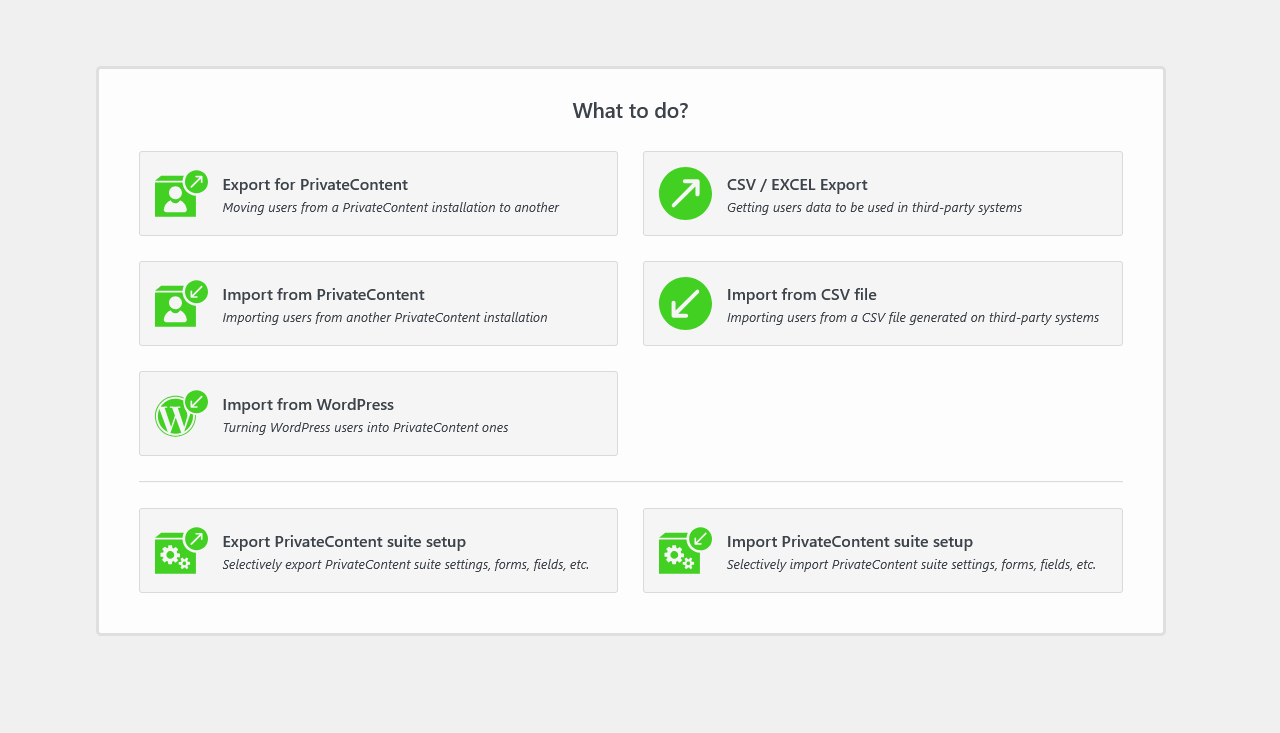Click "Getting users data" third-party systems description
Image resolution: width=1280 pixels, height=733 pixels.
[x=874, y=208]
